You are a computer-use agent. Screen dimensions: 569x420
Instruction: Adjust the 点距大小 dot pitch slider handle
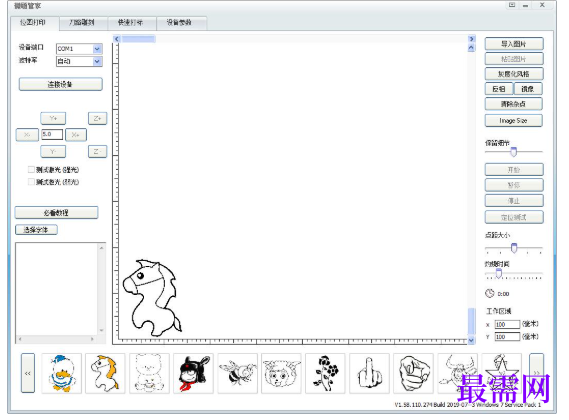514,248
